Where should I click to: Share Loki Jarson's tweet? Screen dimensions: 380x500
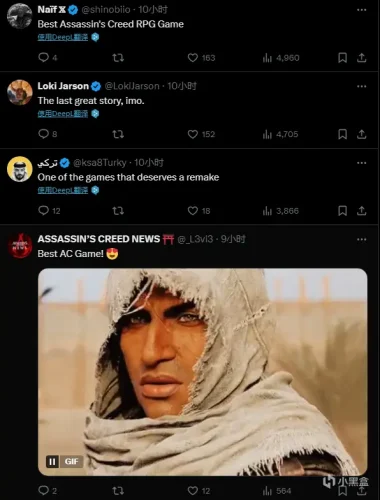(361, 134)
